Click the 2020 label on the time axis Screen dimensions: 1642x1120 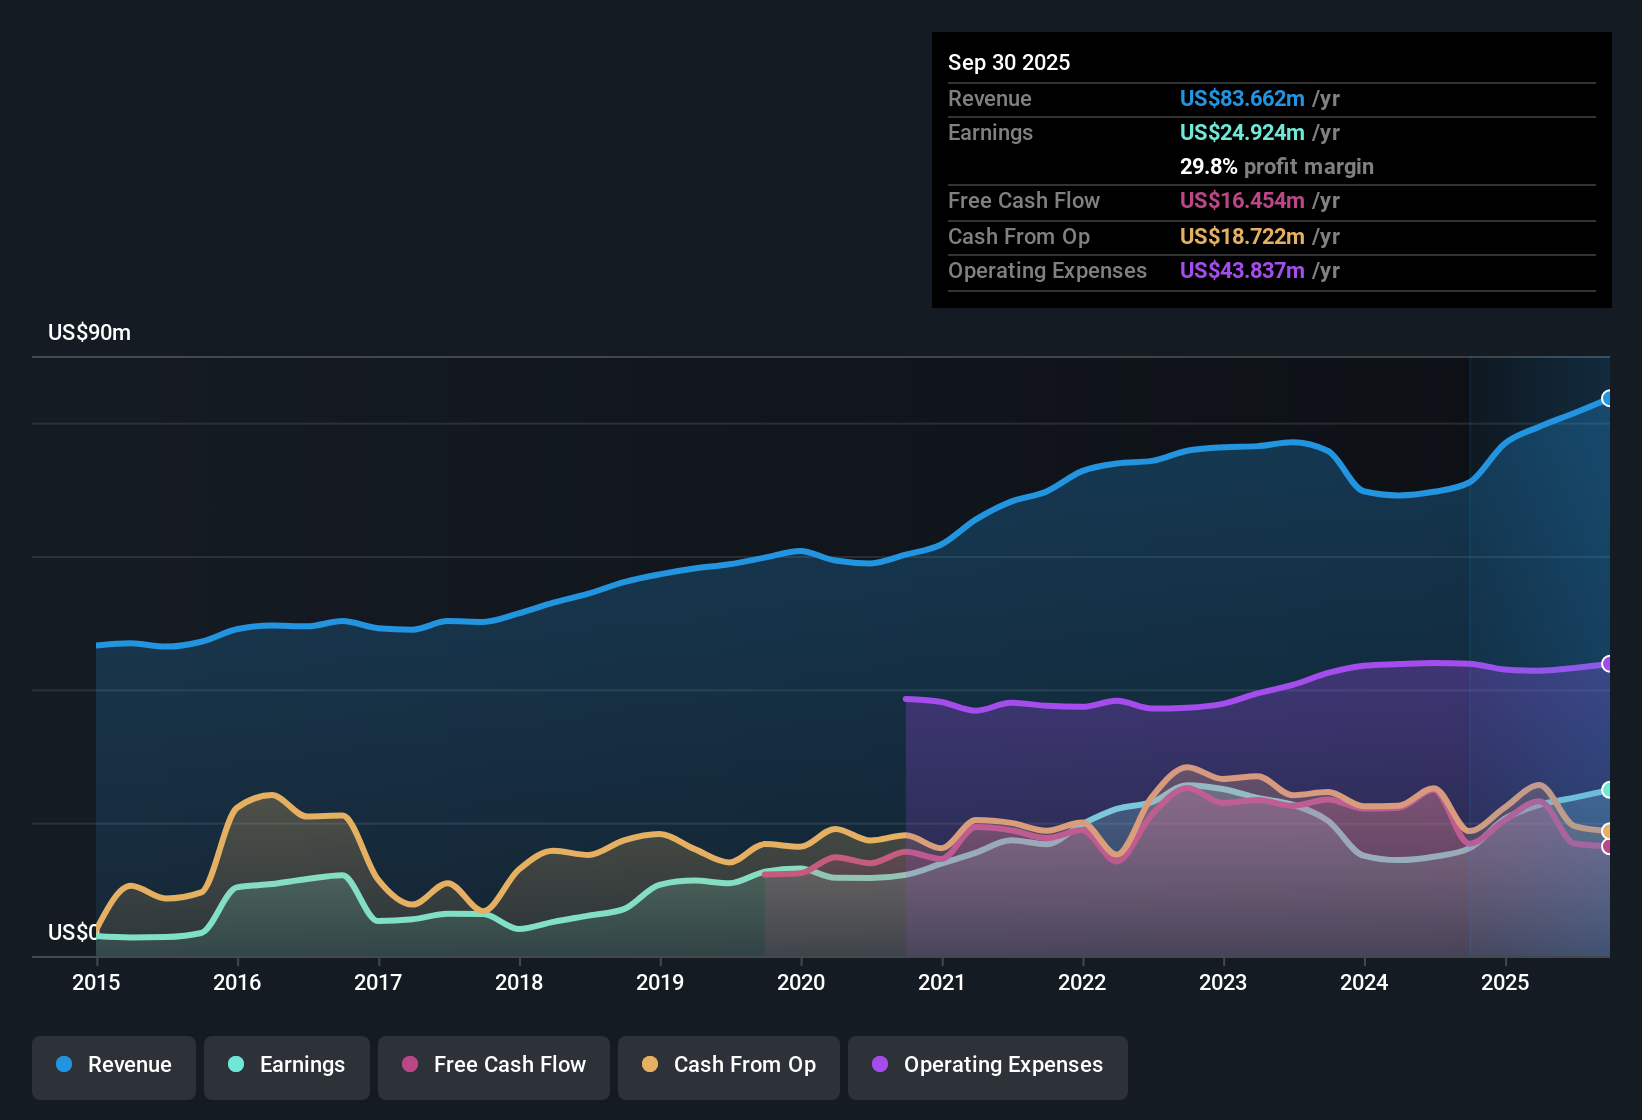pos(801,983)
